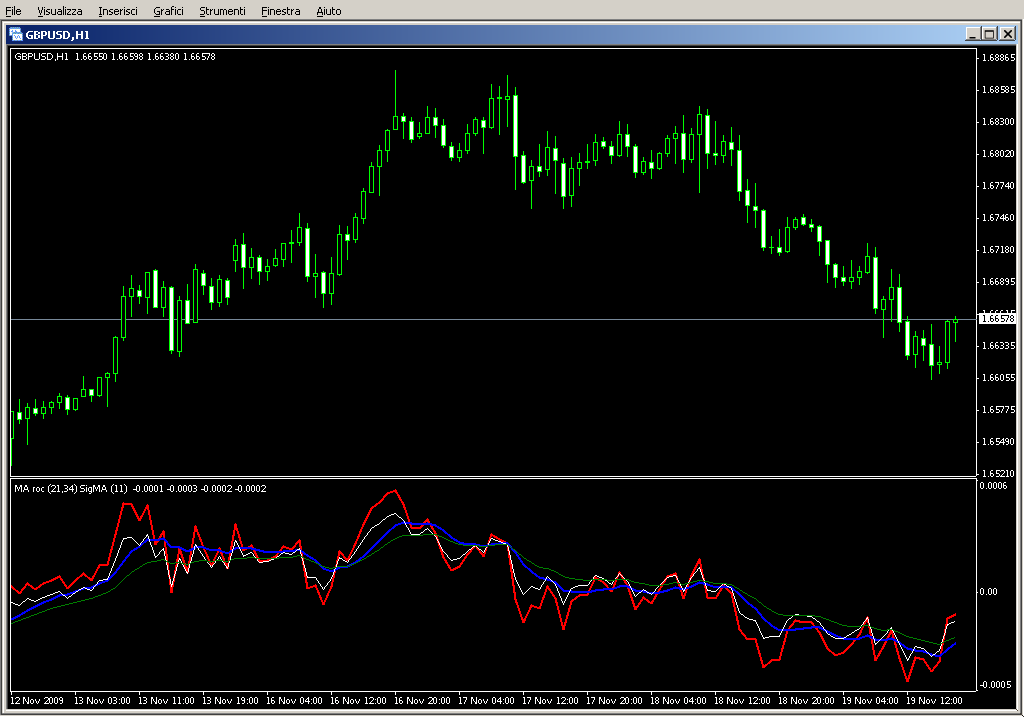Click the 1.67180 price scale label
This screenshot has width=1024, height=717.
(999, 249)
